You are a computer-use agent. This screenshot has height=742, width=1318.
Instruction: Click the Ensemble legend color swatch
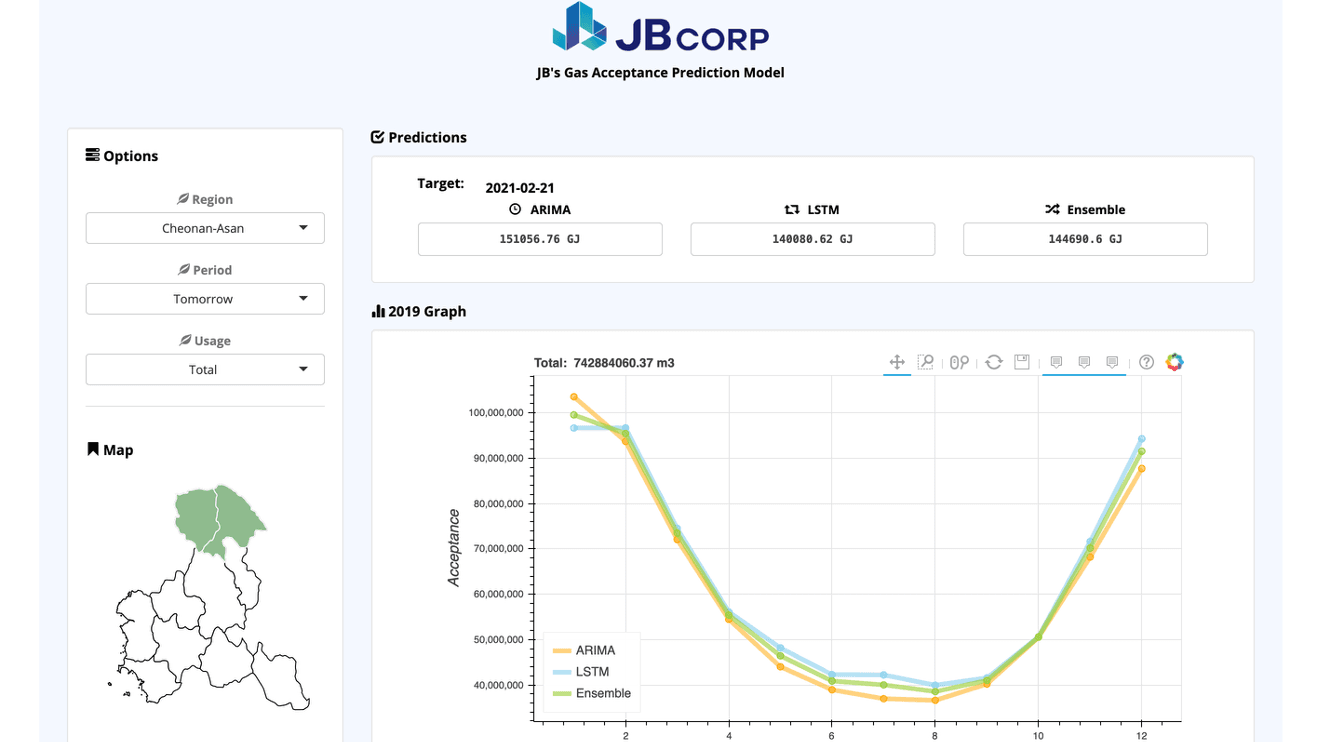tap(560, 694)
